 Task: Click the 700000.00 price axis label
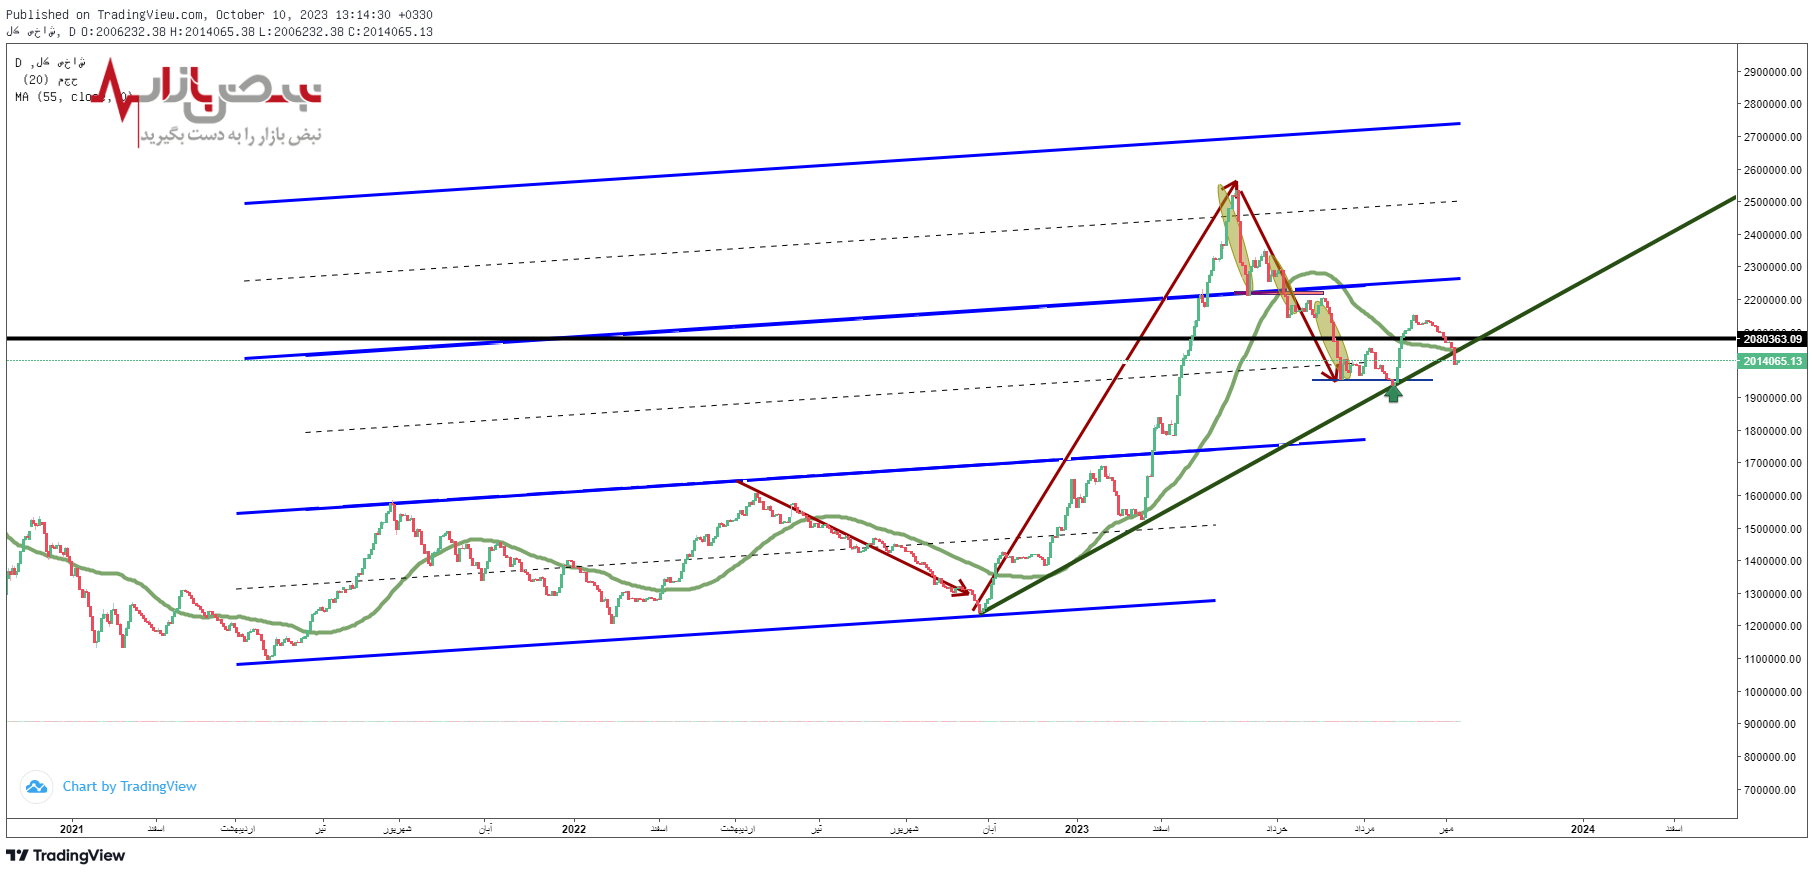tap(1770, 790)
